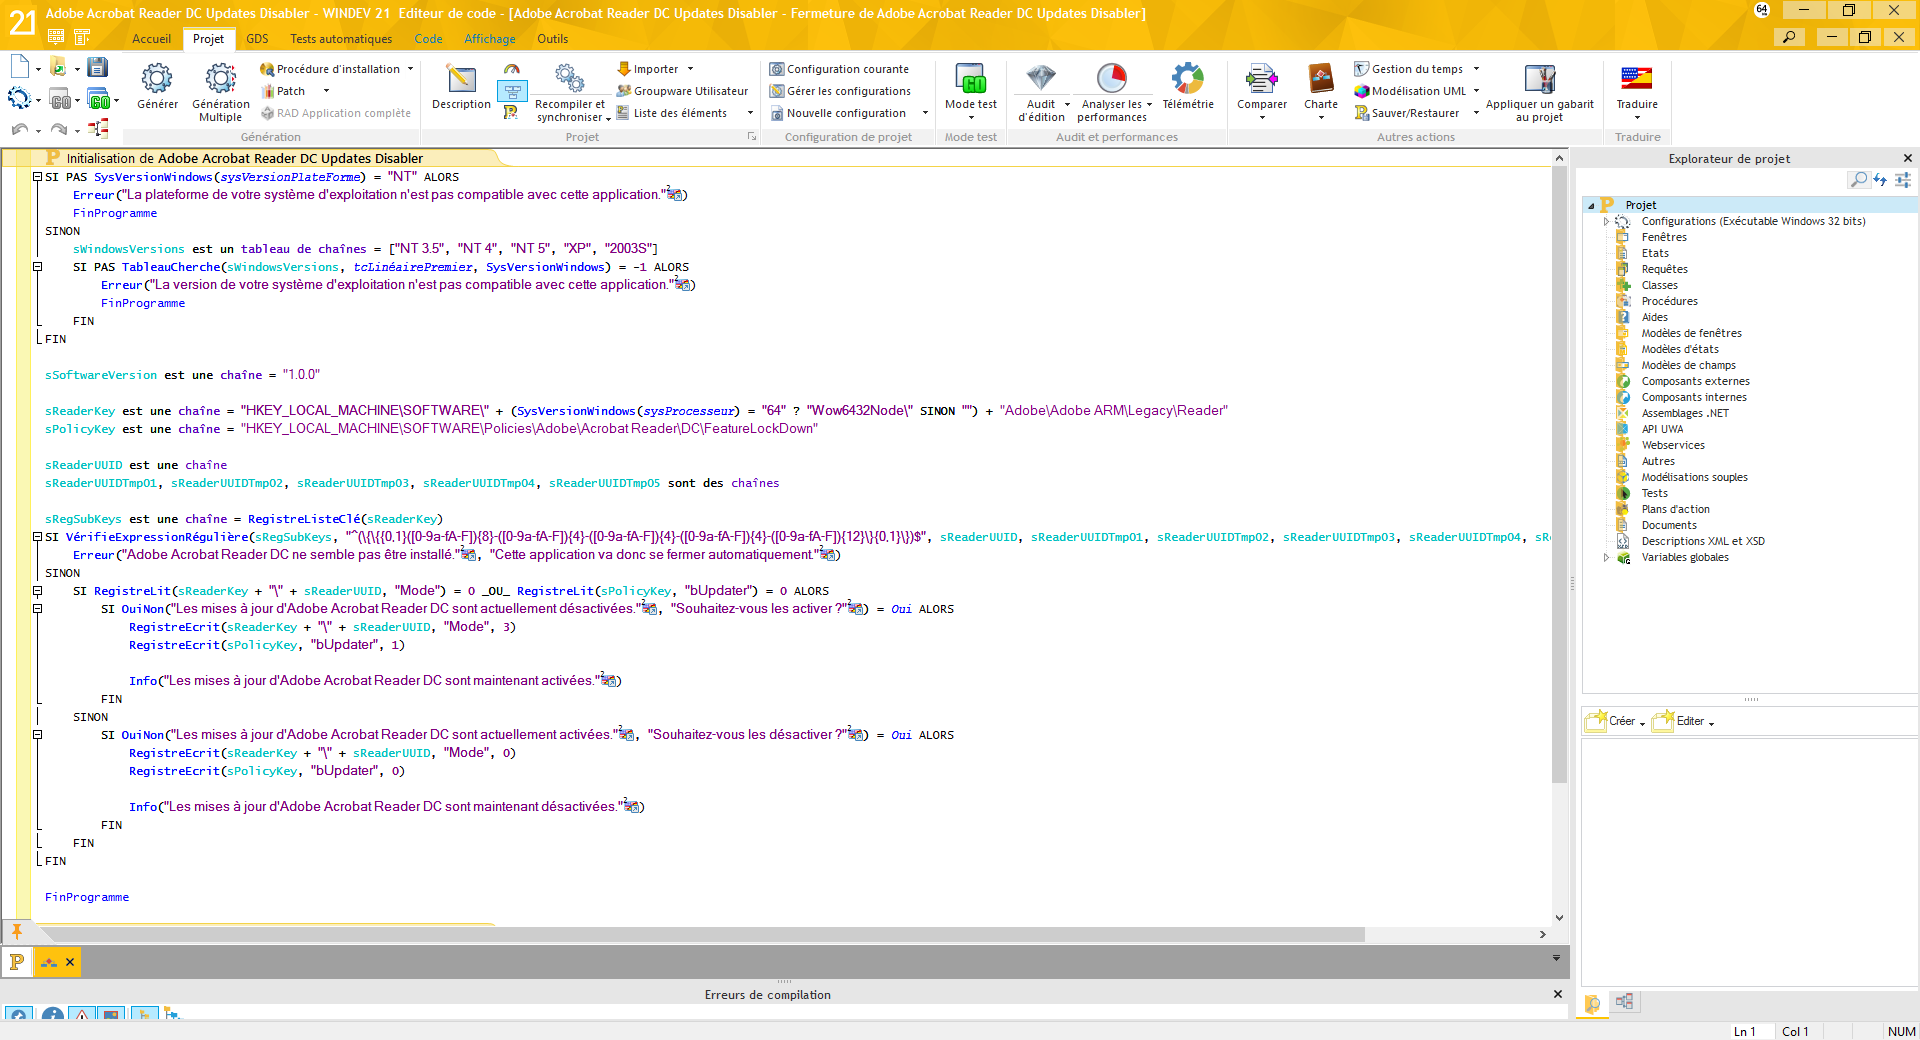Click the search magnifier in Explorateur de projet
Screen dimensions: 1920x1040
[1858, 180]
